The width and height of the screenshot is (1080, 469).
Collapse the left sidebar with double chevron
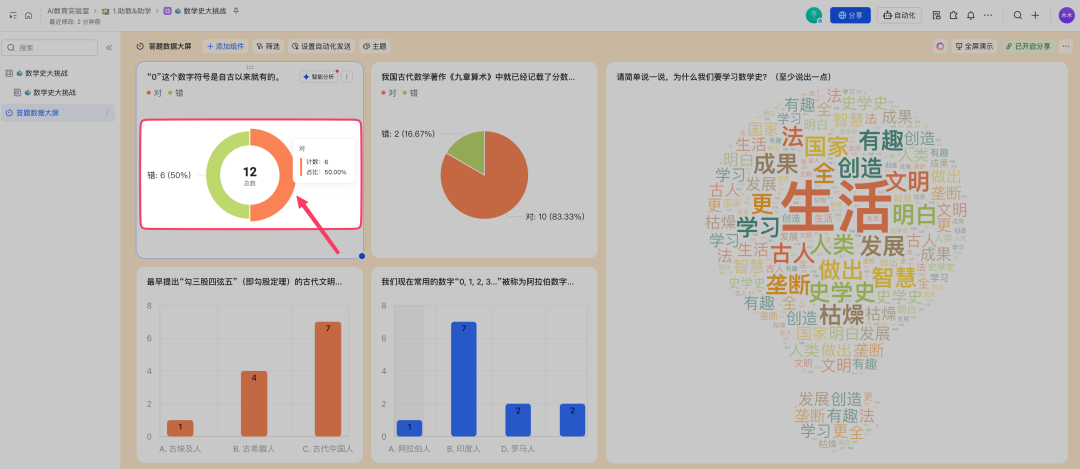(109, 47)
